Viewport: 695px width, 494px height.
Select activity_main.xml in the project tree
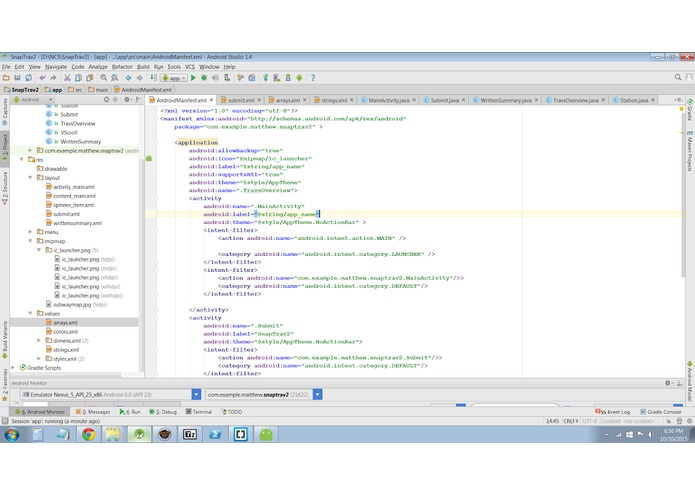(x=74, y=186)
